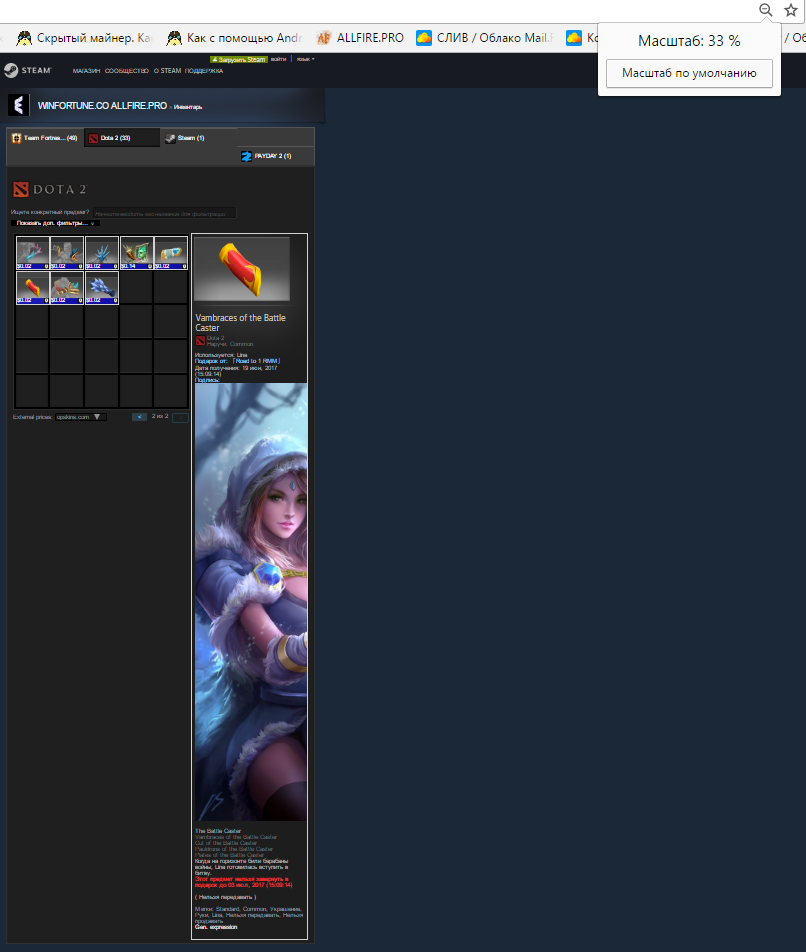Select the first inventory item with pink claw
The width and height of the screenshot is (806, 952).
(x=32, y=253)
